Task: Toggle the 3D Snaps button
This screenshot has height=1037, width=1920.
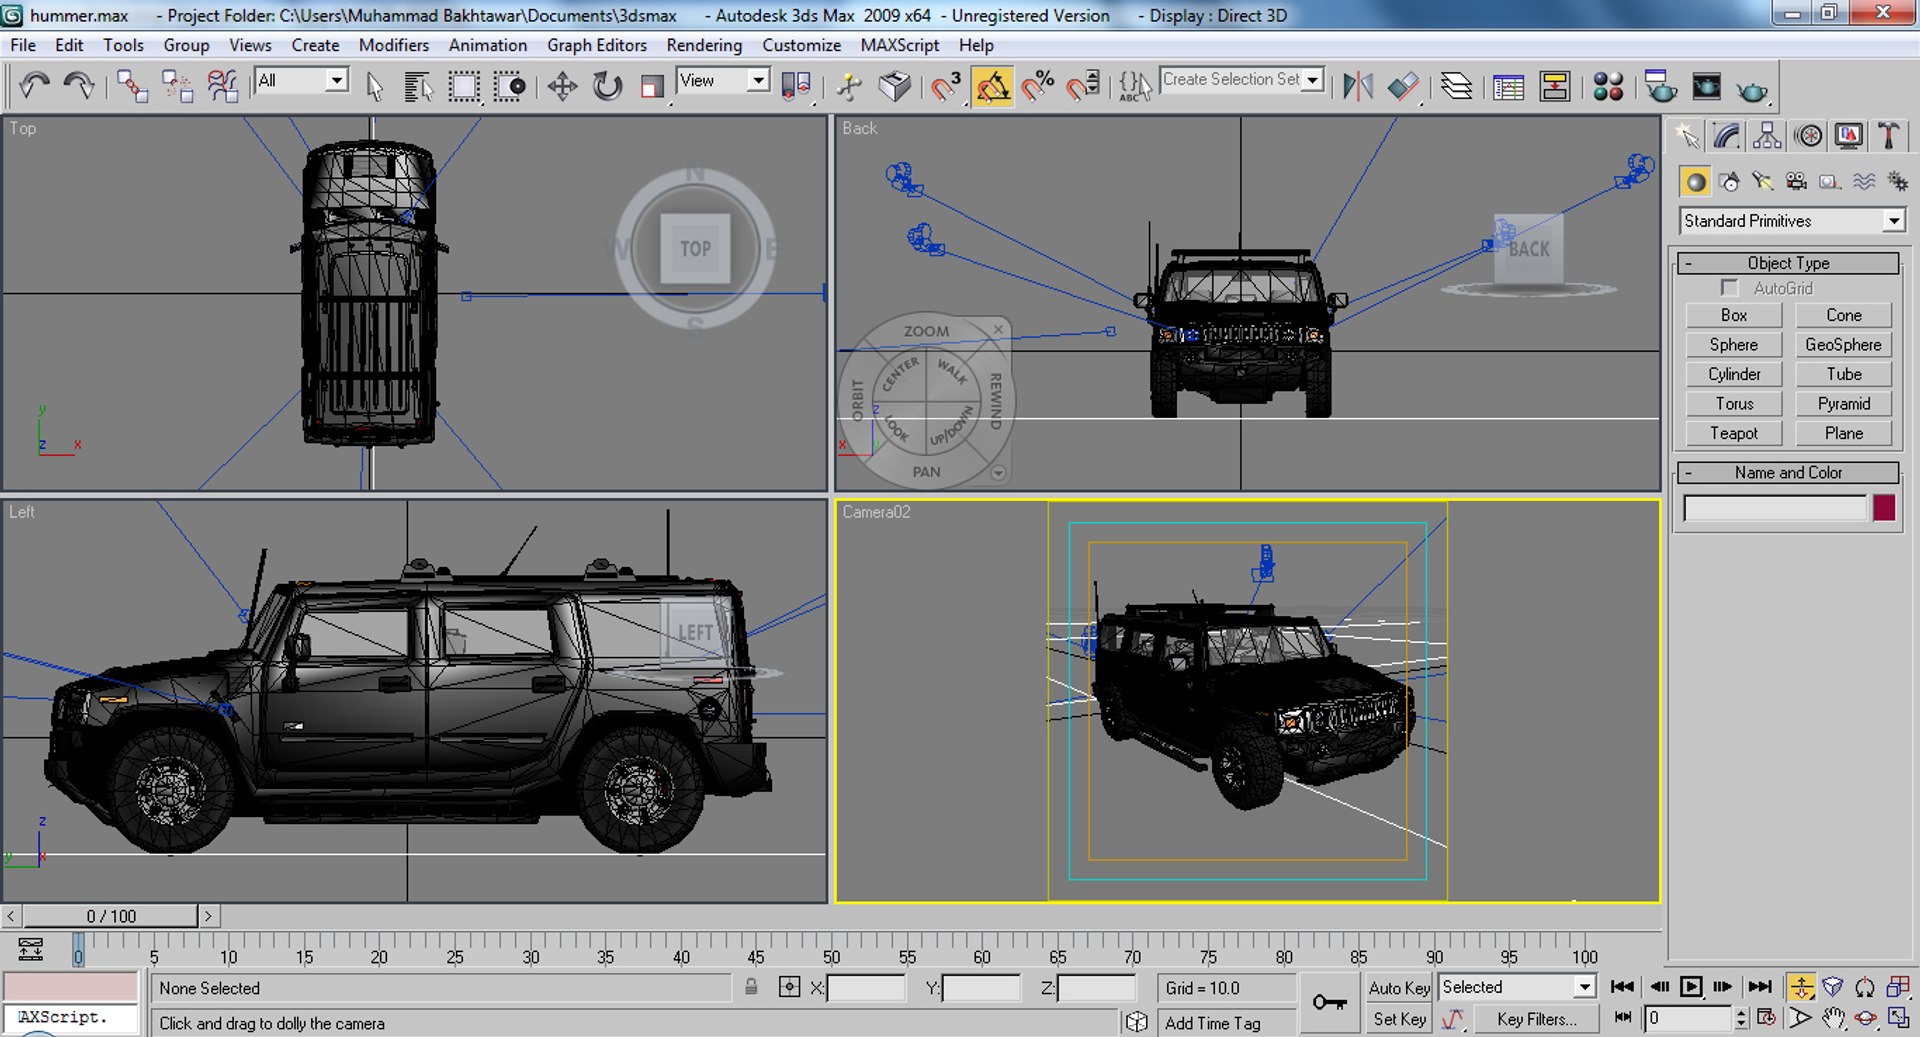Action: [x=945, y=86]
